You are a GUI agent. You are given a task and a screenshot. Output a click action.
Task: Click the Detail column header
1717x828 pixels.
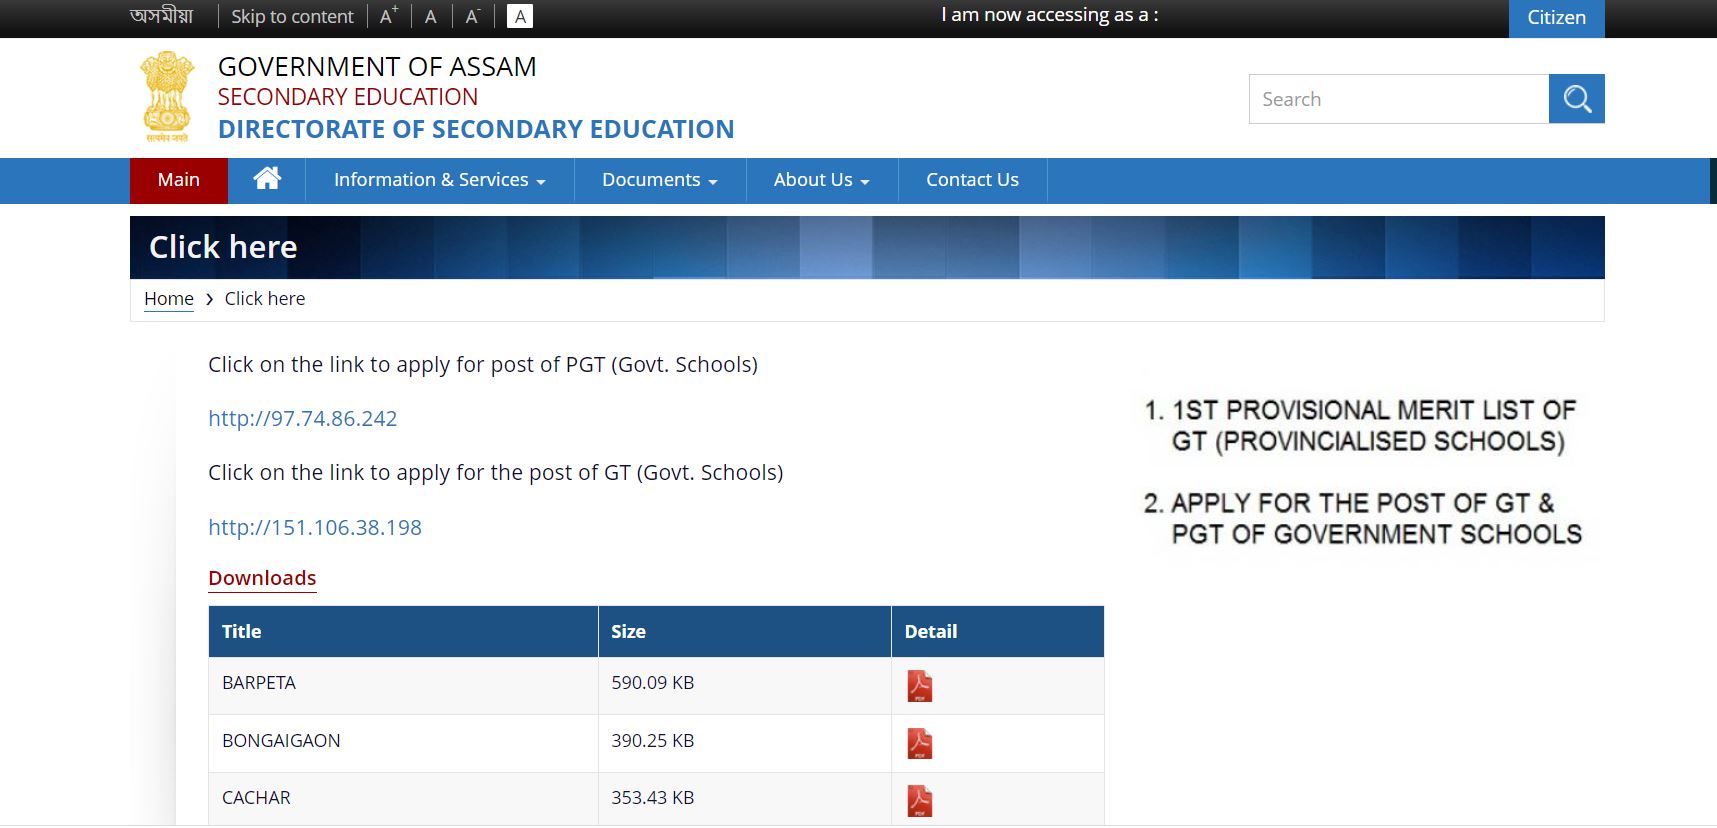point(998,631)
